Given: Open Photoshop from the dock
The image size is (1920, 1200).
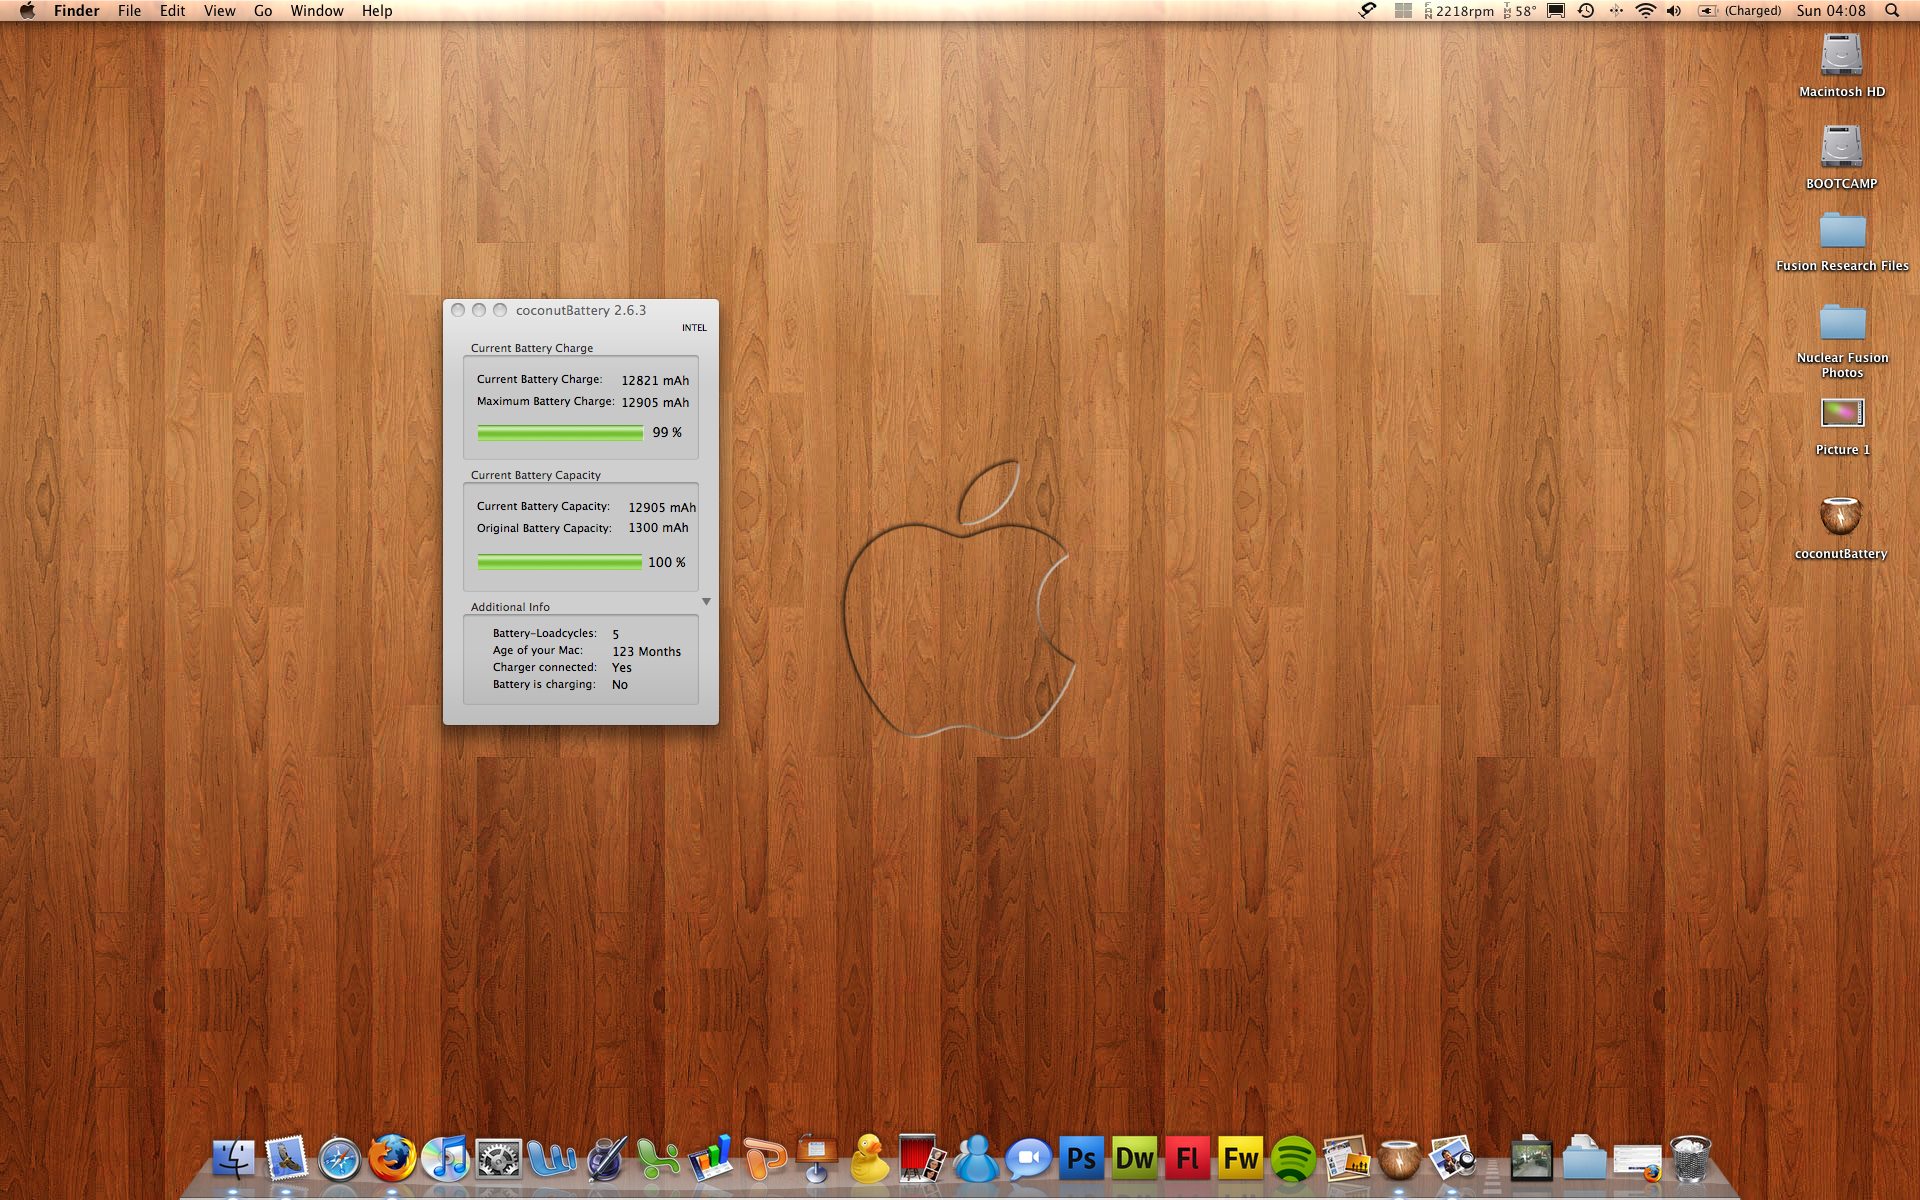Looking at the screenshot, I should click(1081, 1159).
